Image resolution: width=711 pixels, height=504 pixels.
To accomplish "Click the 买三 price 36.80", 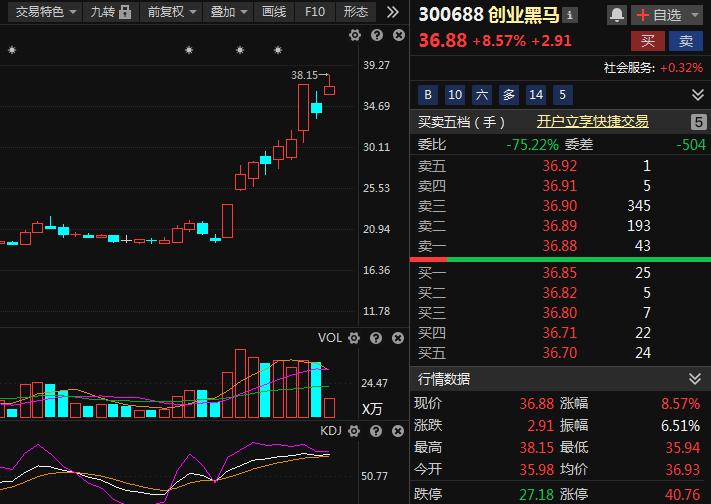I will pos(560,313).
